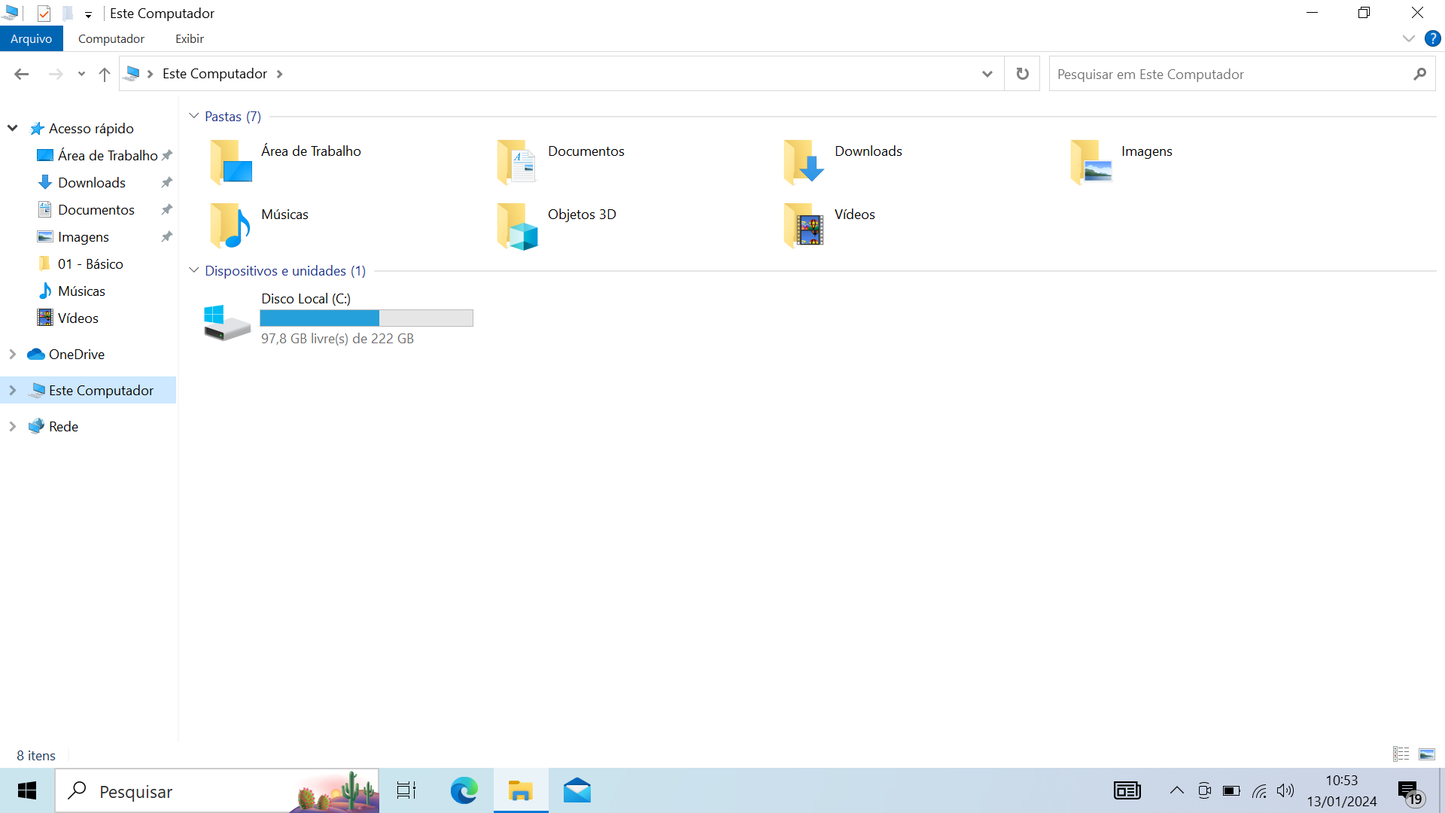The width and height of the screenshot is (1445, 813).
Task: Open the help question mark icon
Action: point(1432,39)
